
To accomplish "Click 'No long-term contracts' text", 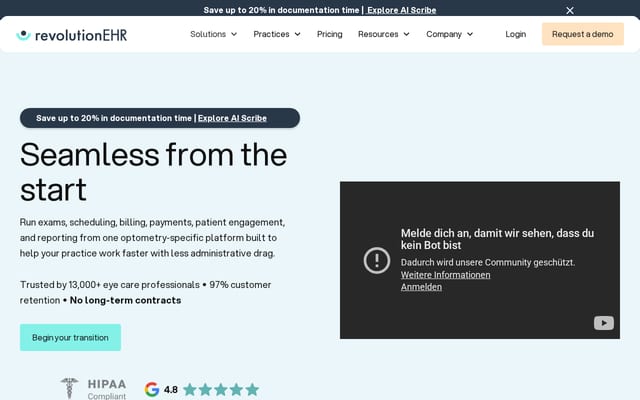I will [125, 300].
